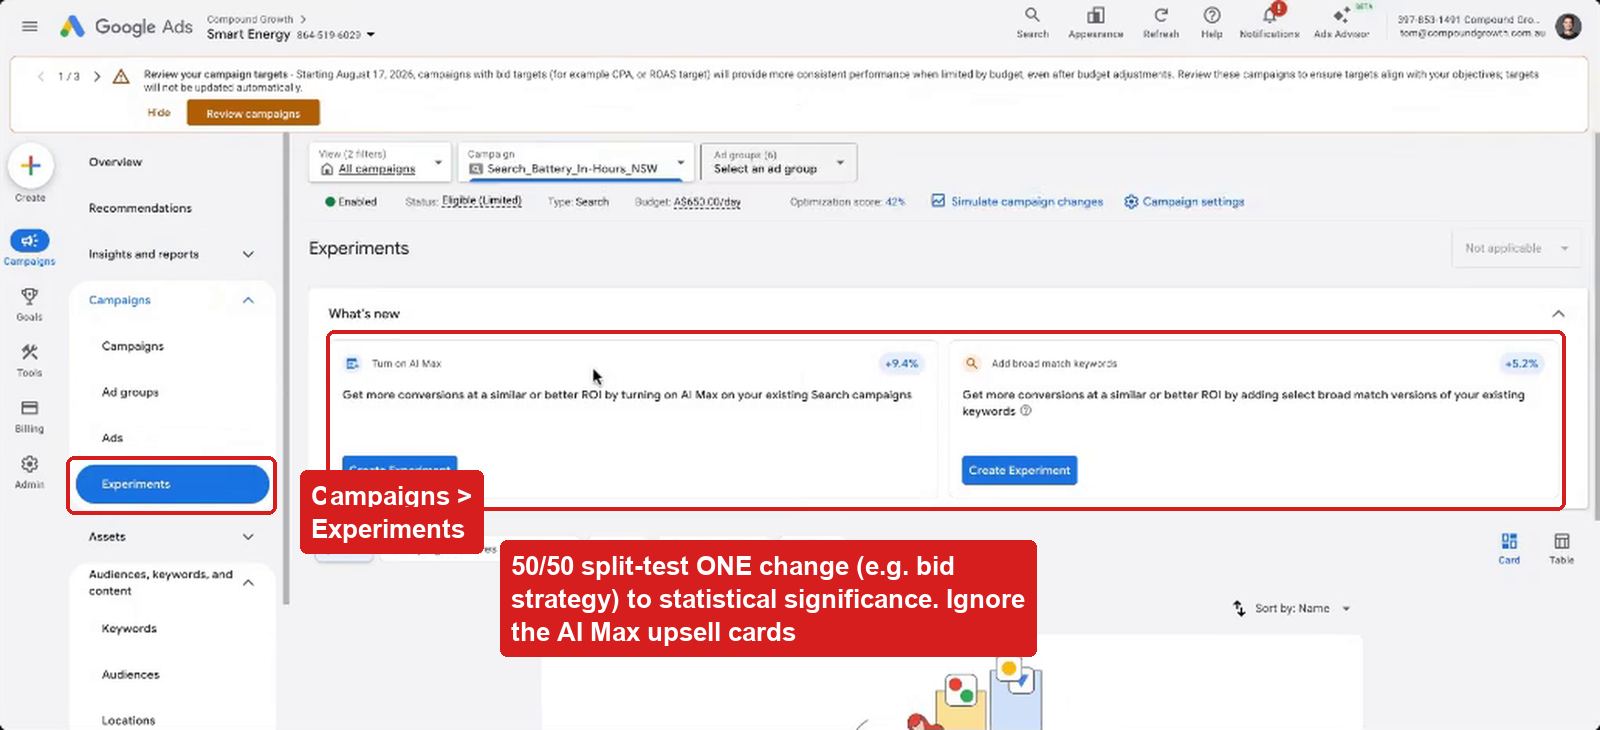The image size is (1600, 730).
Task: Open the Tools wrench icon
Action: [x=30, y=353]
